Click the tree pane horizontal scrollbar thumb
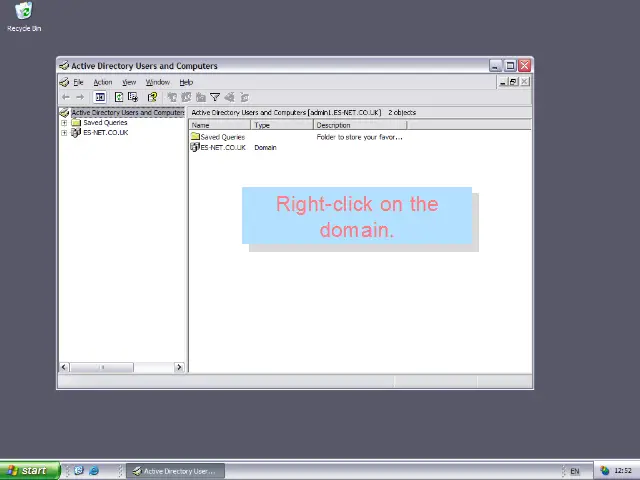 (x=102, y=367)
